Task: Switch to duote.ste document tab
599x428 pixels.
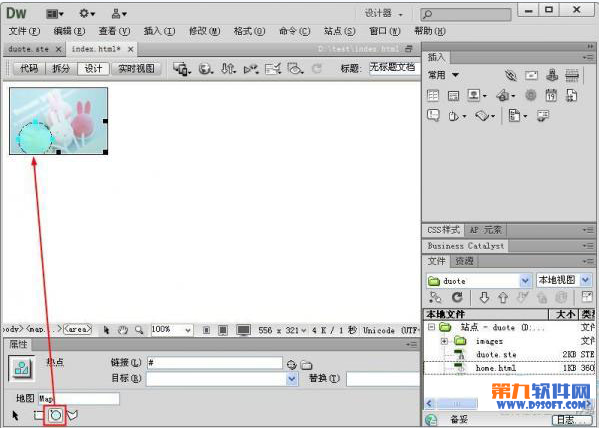Action: click(29, 49)
